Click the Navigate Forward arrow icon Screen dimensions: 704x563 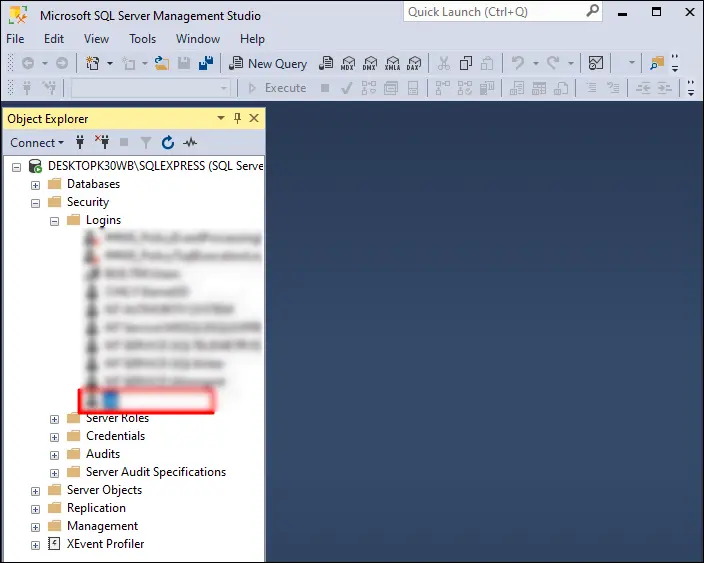62,63
